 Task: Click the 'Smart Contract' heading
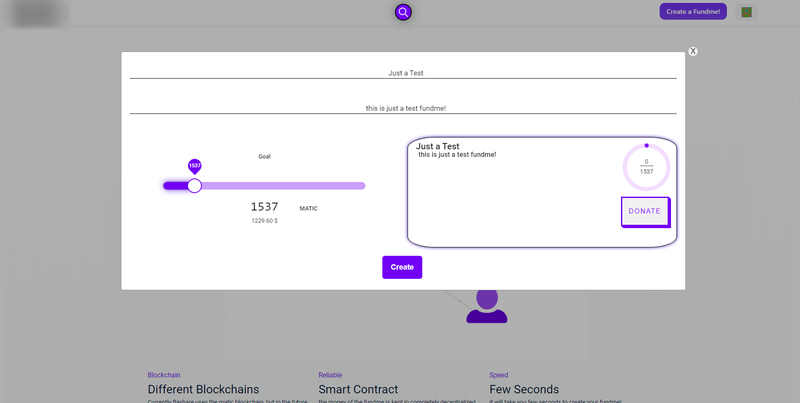click(x=358, y=389)
